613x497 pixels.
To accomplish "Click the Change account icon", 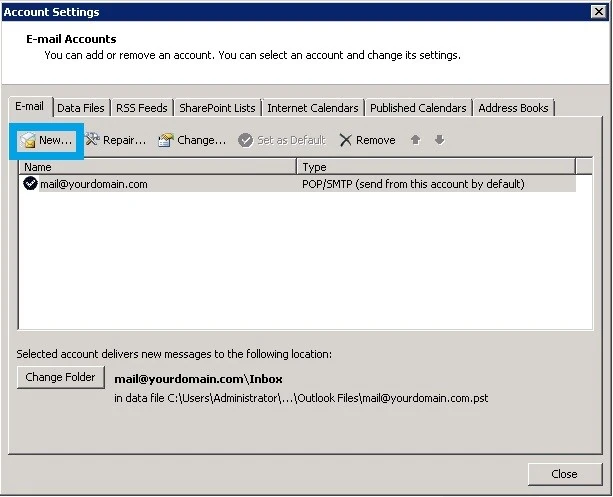I will click(x=166, y=140).
